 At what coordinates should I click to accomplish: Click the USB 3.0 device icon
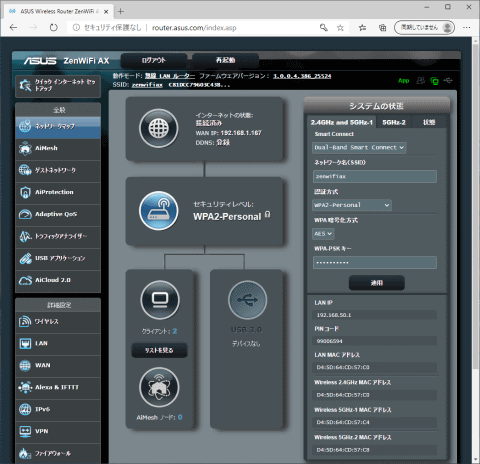[247, 300]
